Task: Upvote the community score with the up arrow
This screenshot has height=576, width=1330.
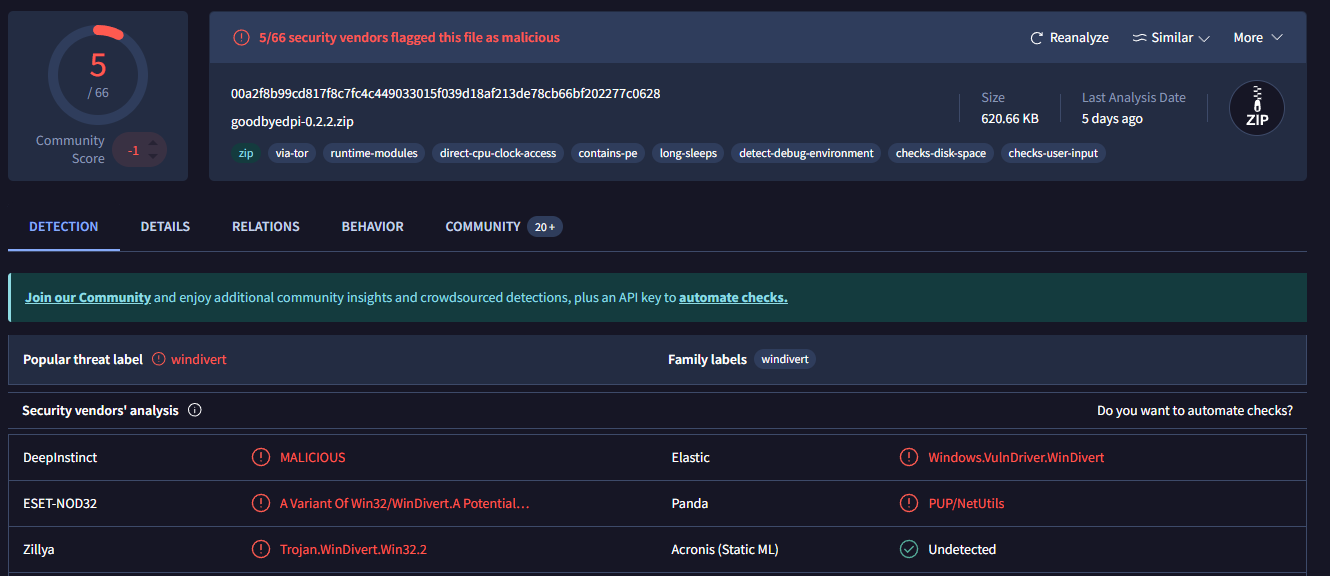Action: 153,142
